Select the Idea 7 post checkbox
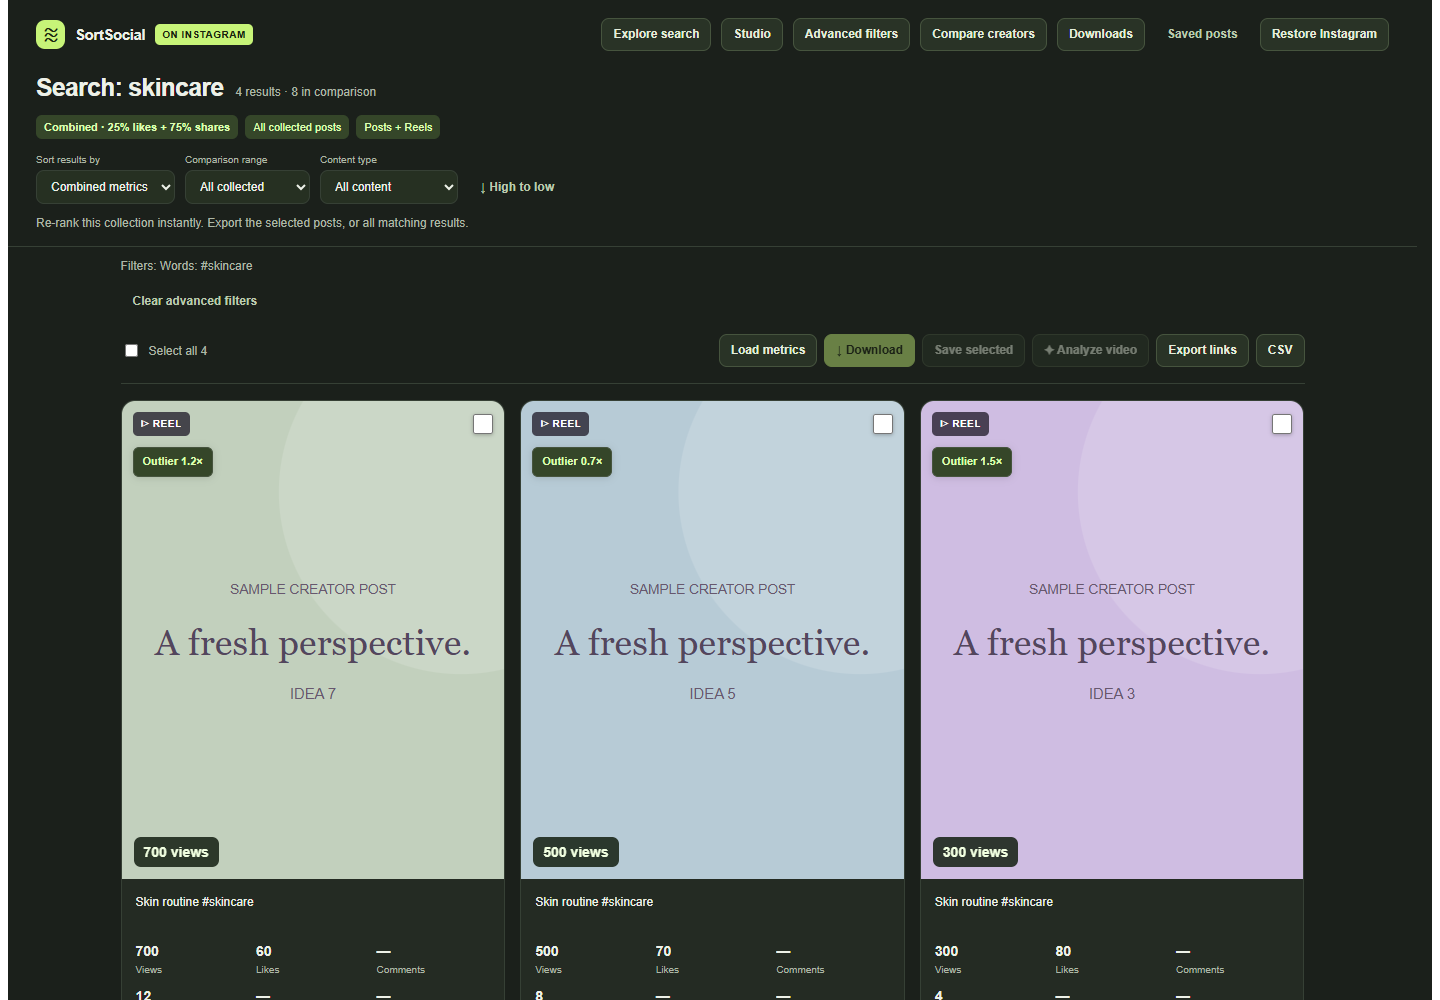This screenshot has width=1440, height=1000. point(483,424)
